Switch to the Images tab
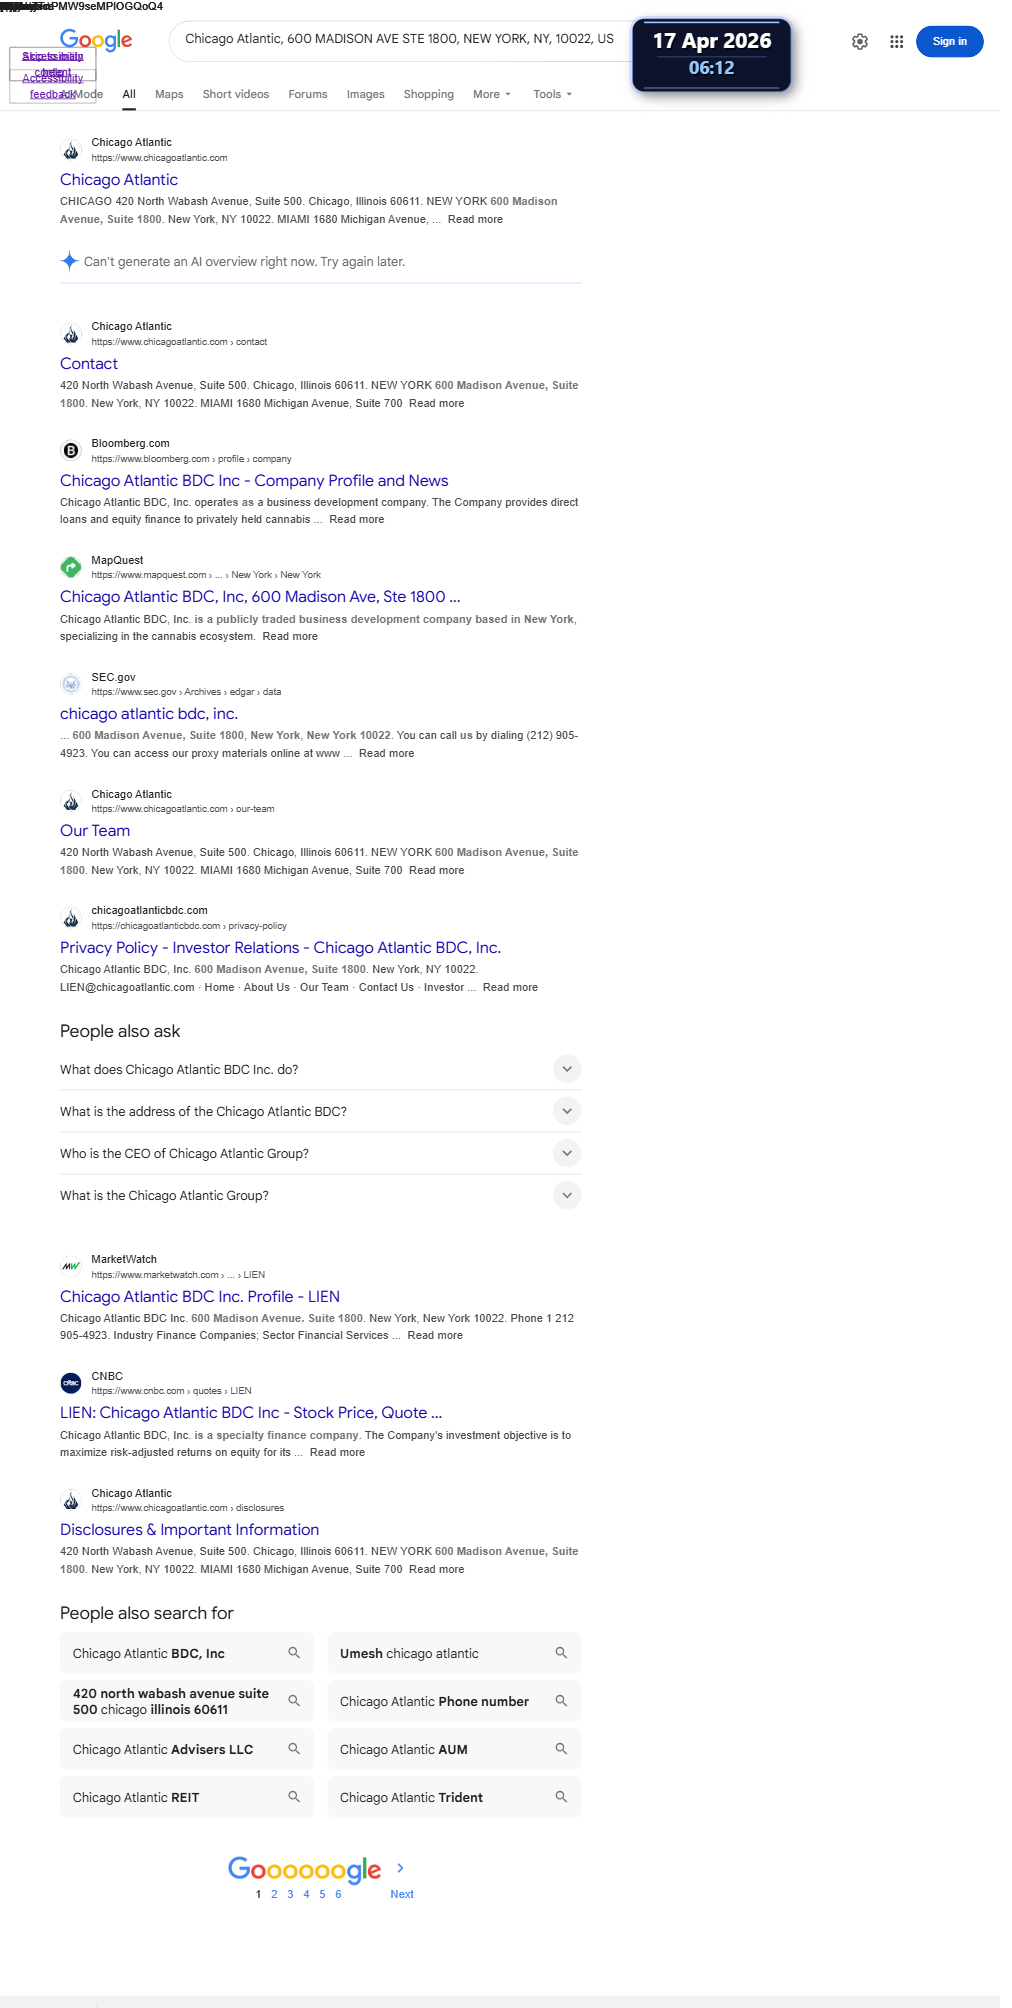Screen dimensions: 1012x2008 pos(365,94)
